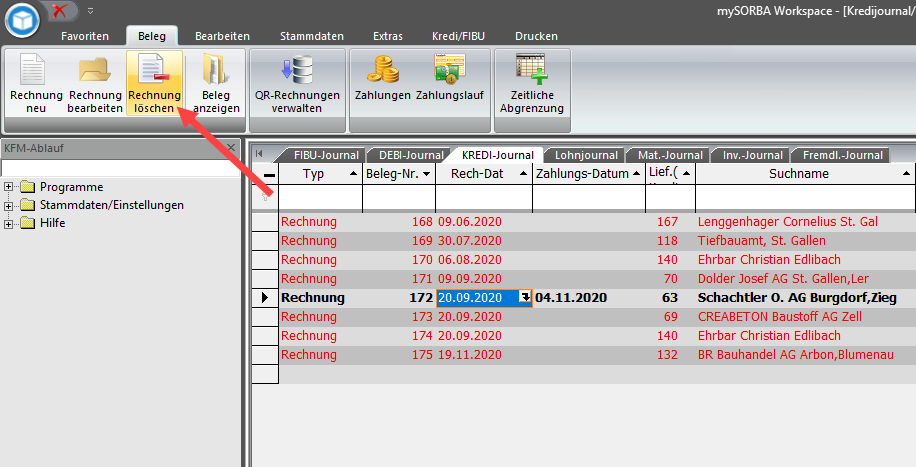The image size is (916, 467).
Task: Expand the Programme tree node
Action: 8,187
